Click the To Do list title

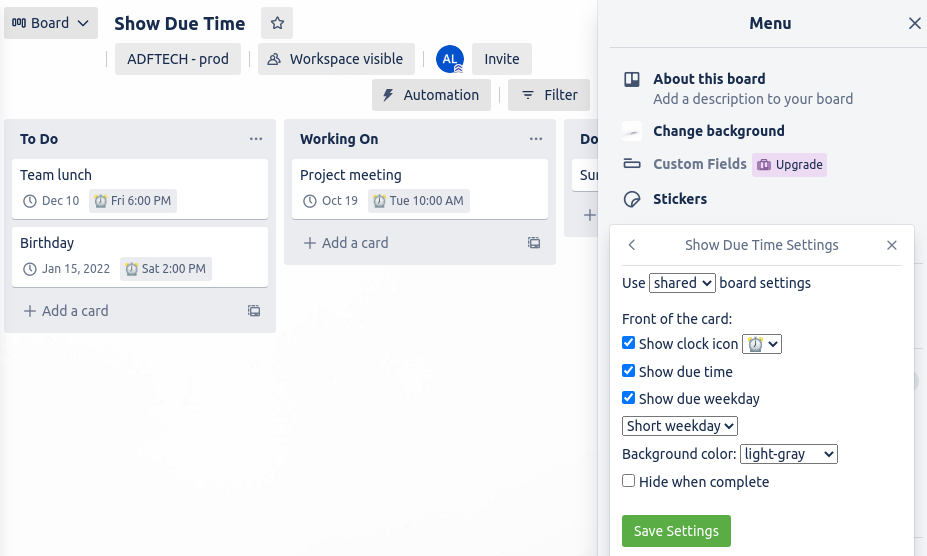[x=39, y=139]
